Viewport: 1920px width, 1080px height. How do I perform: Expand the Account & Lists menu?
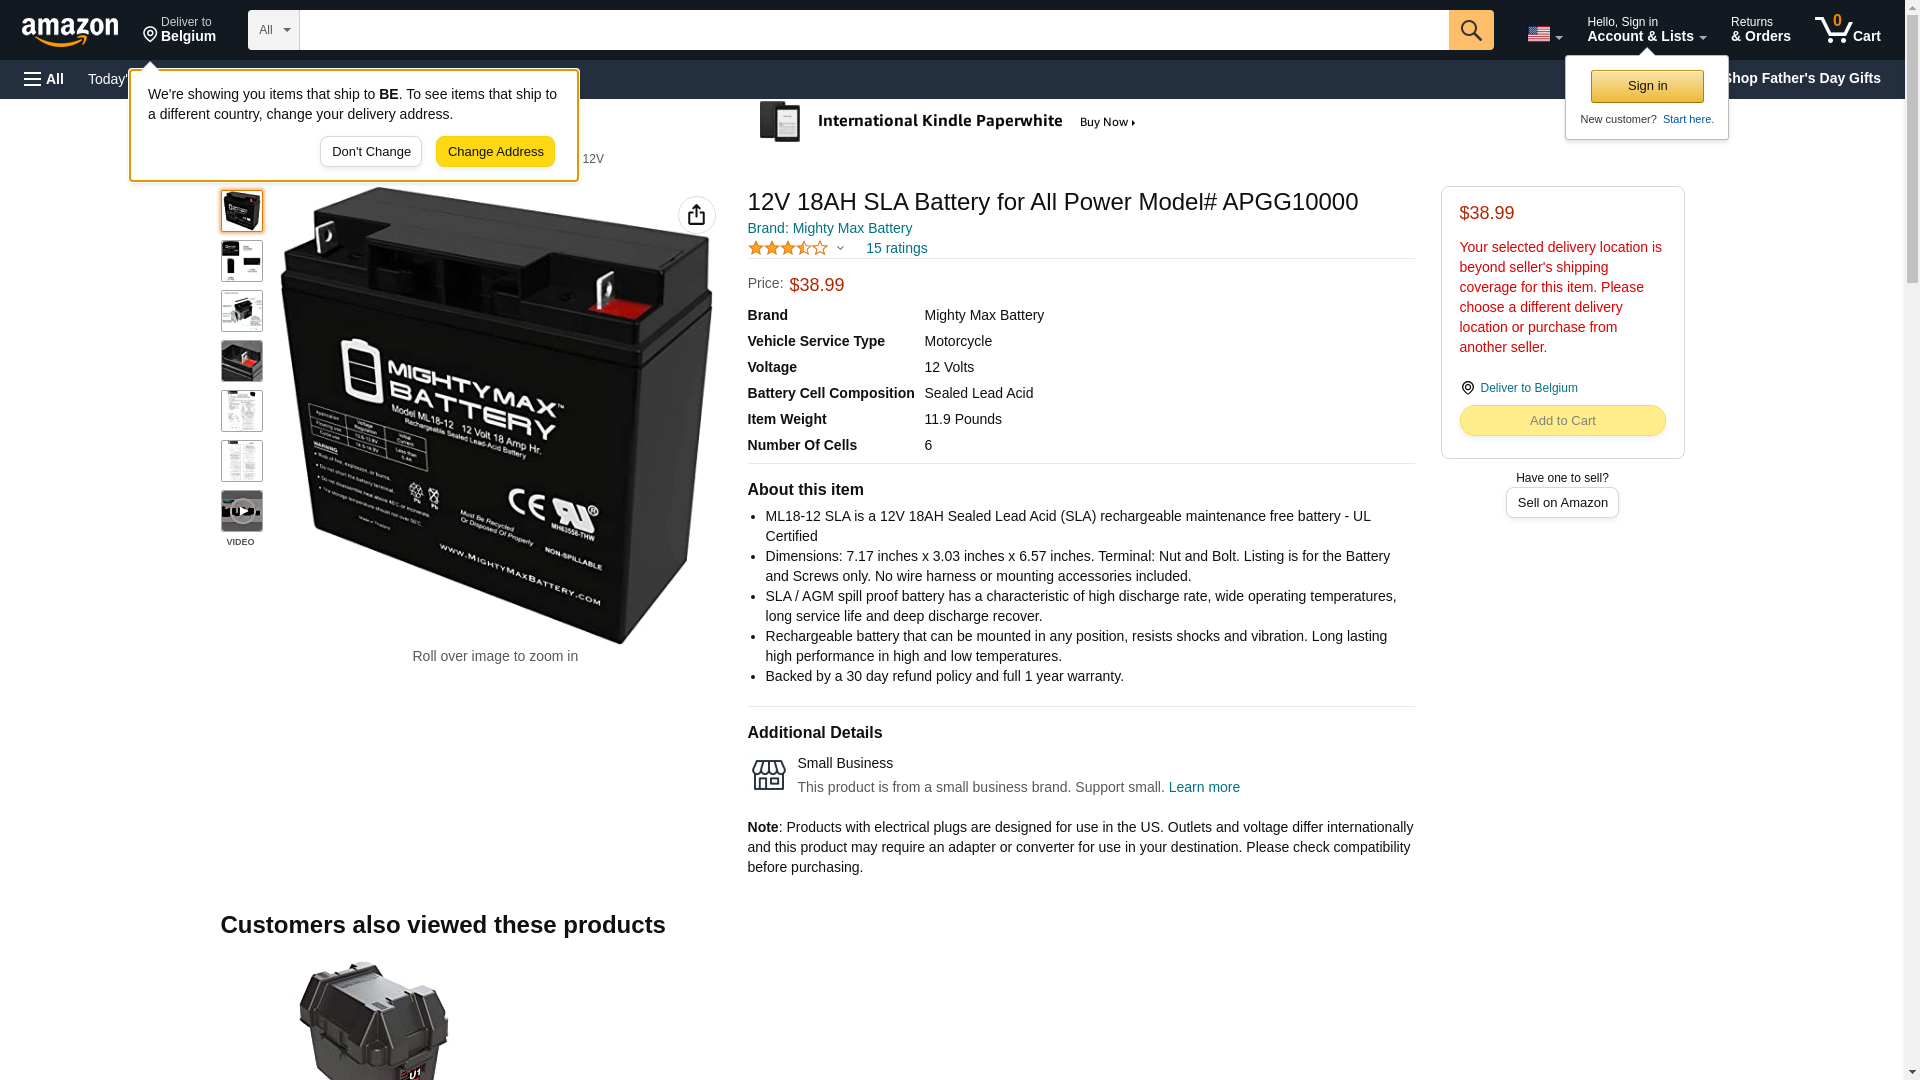[1646, 30]
